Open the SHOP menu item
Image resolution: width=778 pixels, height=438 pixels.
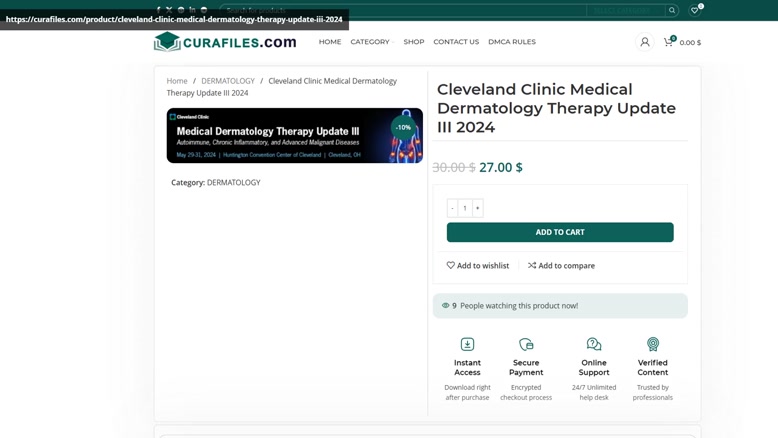(414, 42)
